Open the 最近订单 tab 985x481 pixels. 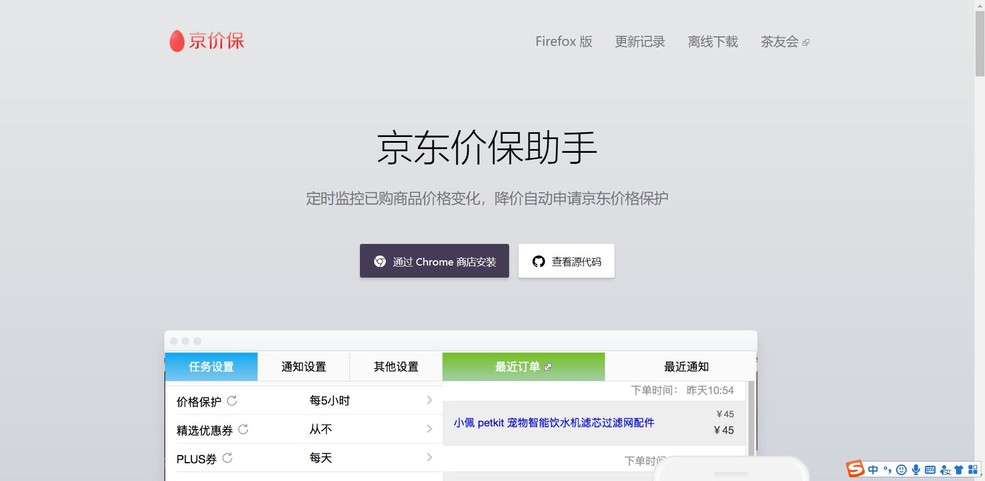[523, 367]
